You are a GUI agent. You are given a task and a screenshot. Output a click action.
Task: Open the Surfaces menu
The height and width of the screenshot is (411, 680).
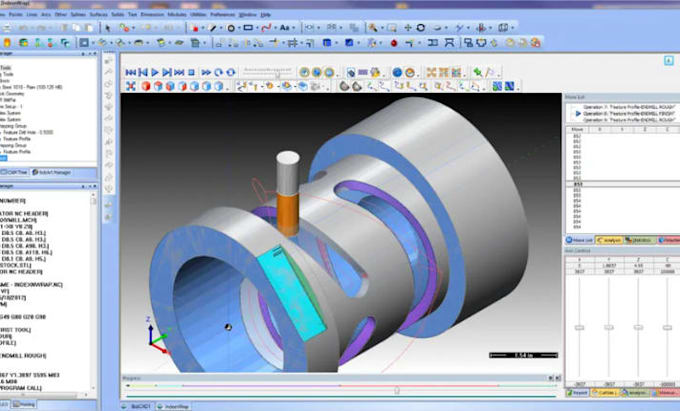coord(98,15)
